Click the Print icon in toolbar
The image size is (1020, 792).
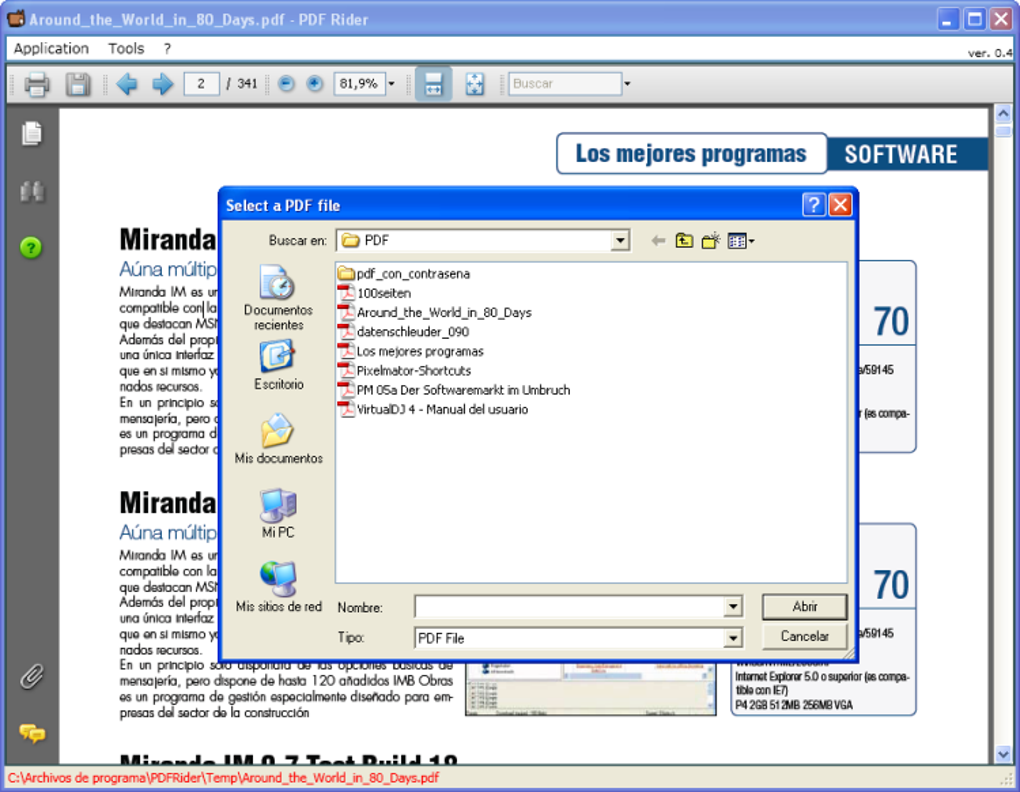click(36, 84)
